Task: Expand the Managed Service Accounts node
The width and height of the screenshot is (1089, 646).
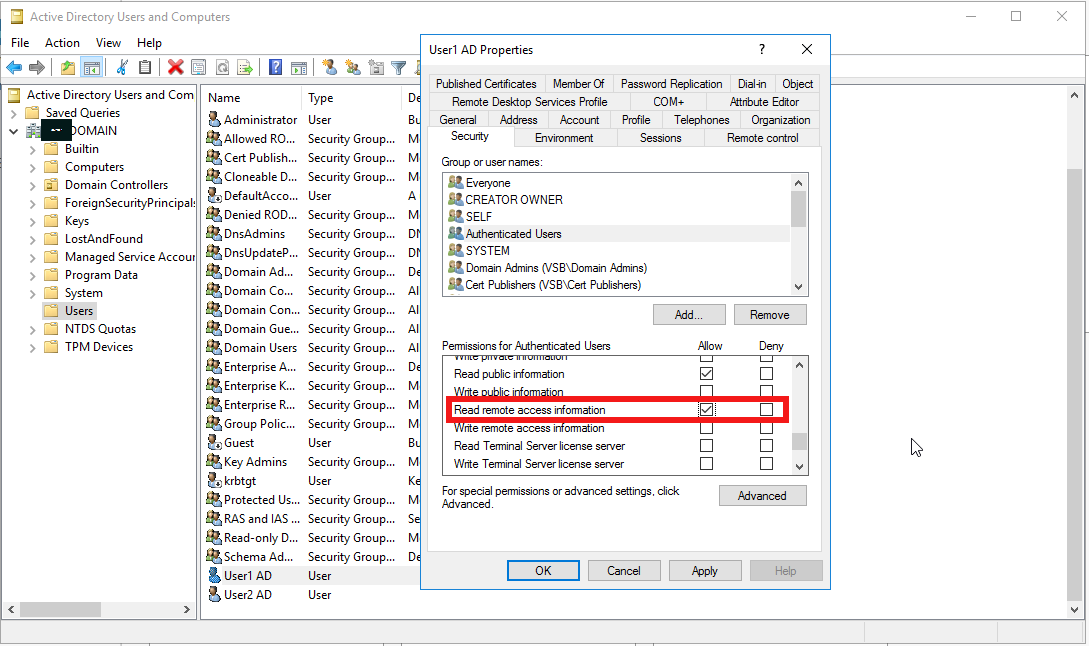Action: tap(32, 256)
